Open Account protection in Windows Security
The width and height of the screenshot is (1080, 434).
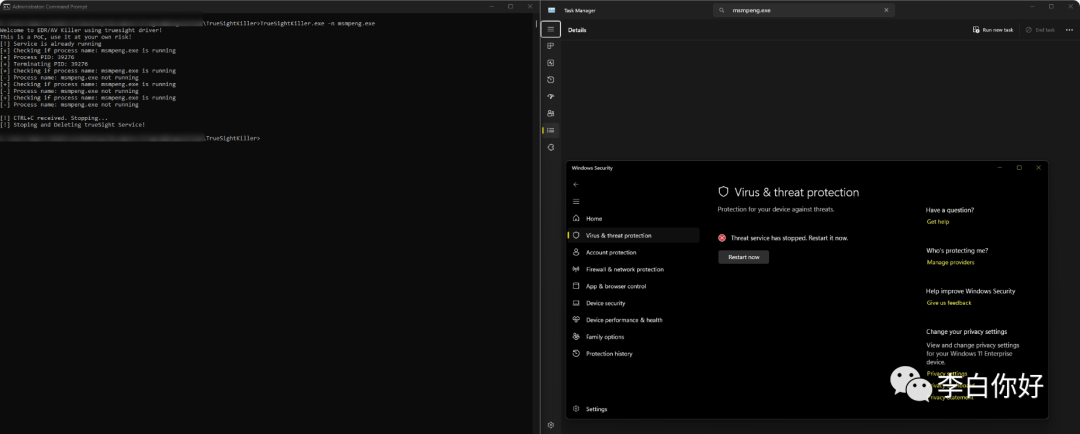click(x=633, y=252)
